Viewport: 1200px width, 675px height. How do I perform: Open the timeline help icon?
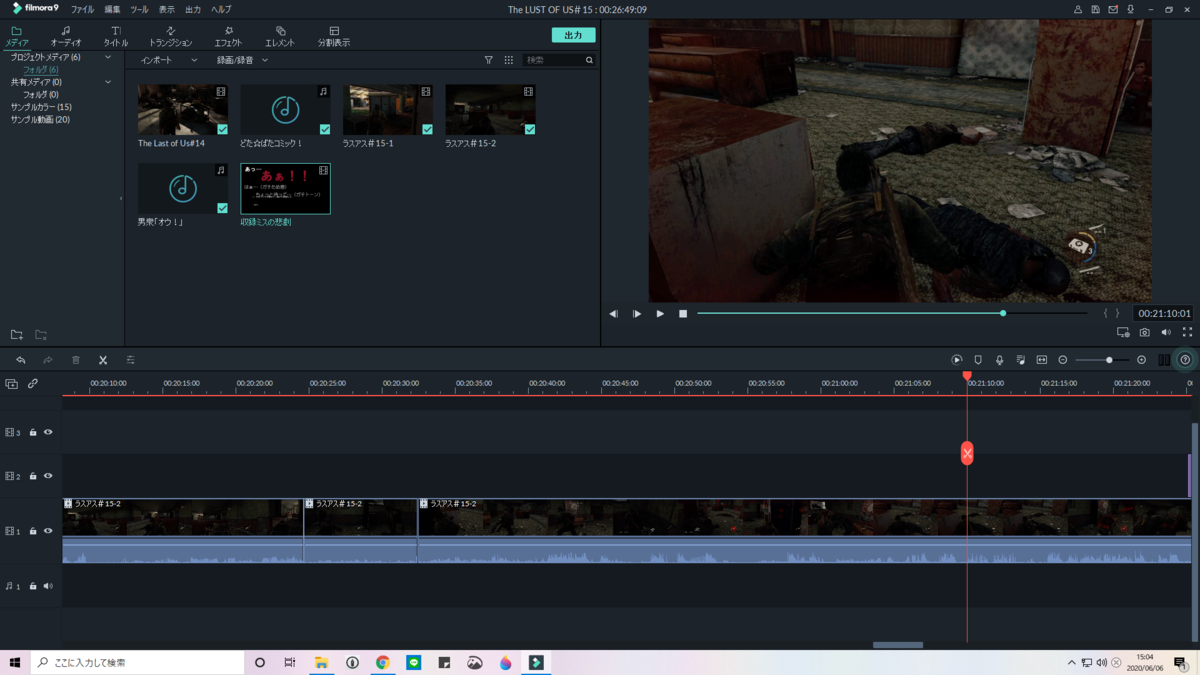(1185, 360)
